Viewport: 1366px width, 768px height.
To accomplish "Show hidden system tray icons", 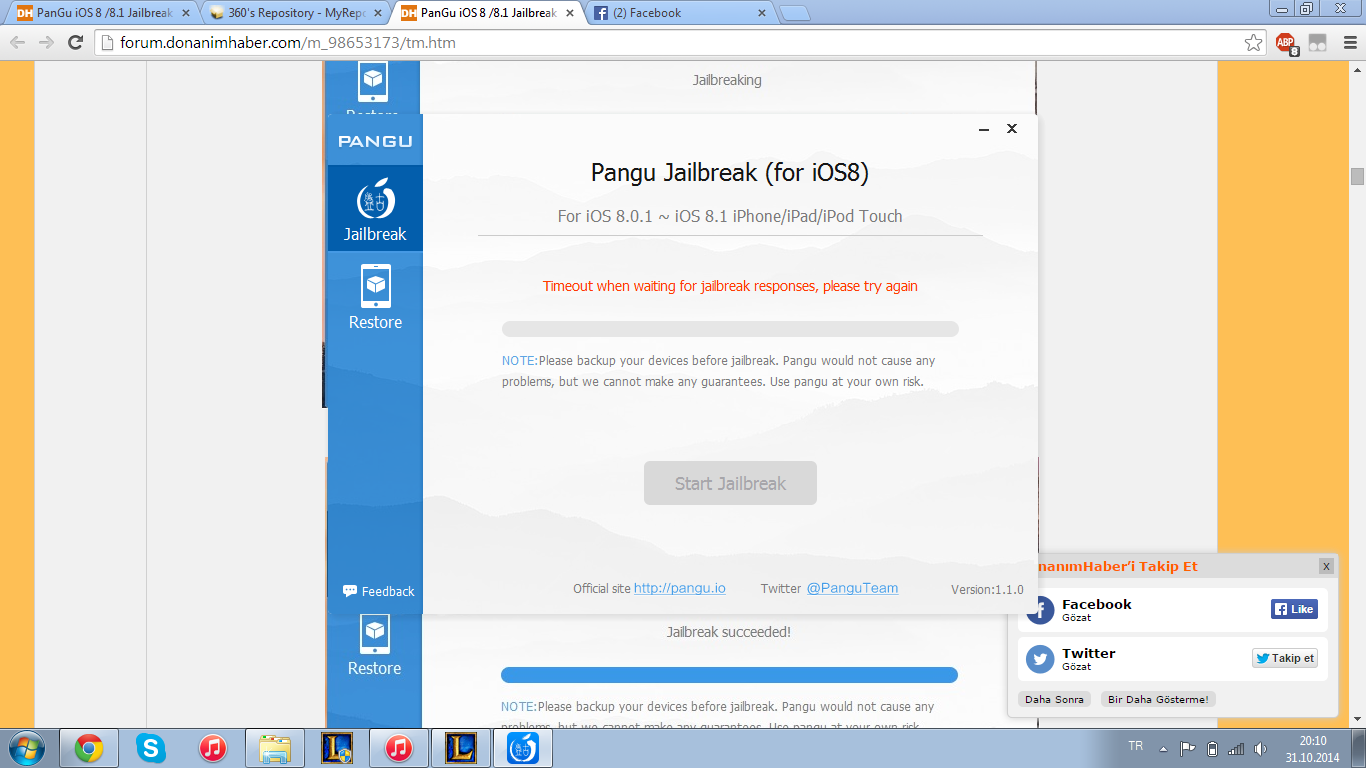I will pyautogui.click(x=1163, y=748).
